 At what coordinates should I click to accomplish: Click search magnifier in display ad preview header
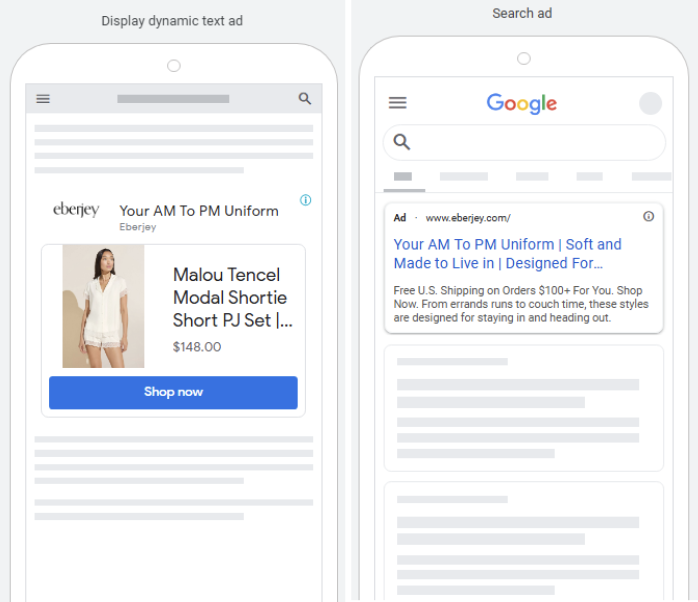click(x=304, y=98)
